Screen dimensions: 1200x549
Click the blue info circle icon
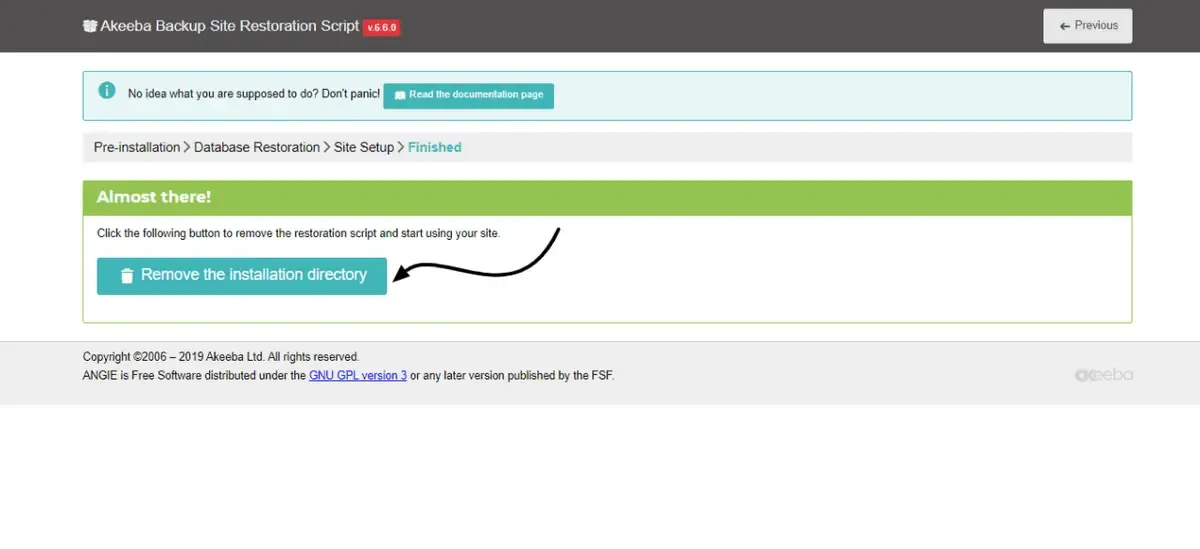[107, 90]
